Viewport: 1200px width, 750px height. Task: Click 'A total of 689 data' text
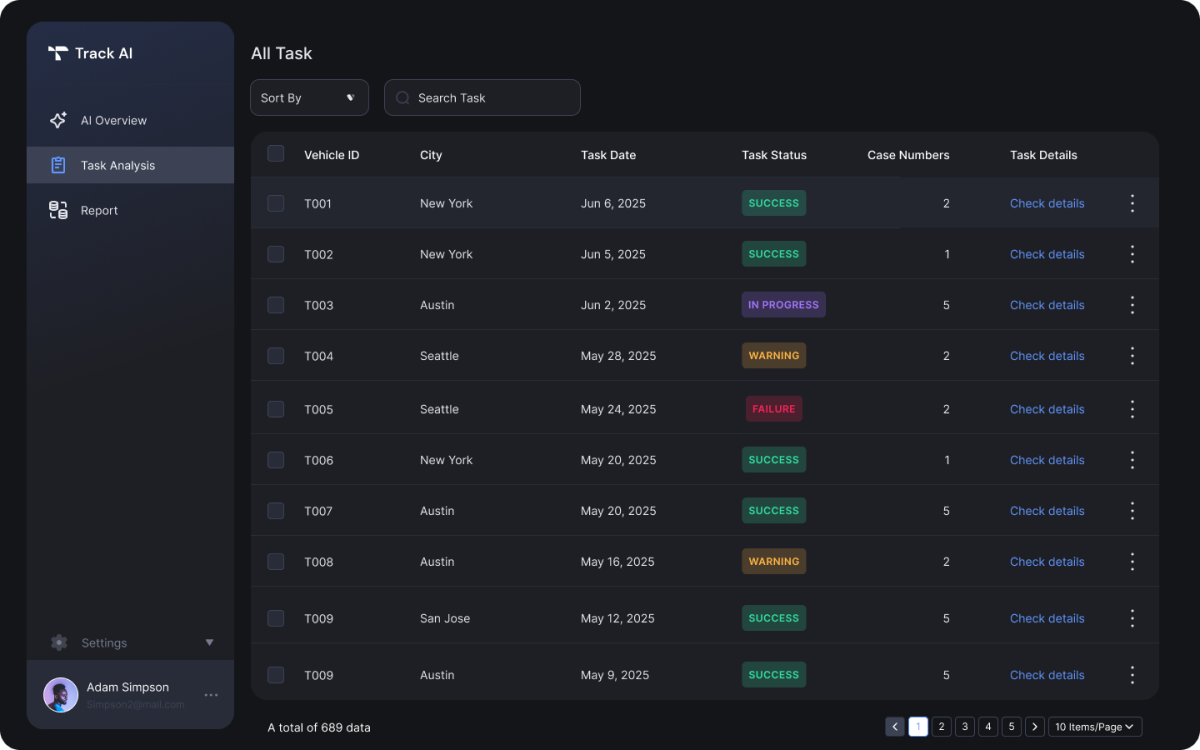click(319, 727)
